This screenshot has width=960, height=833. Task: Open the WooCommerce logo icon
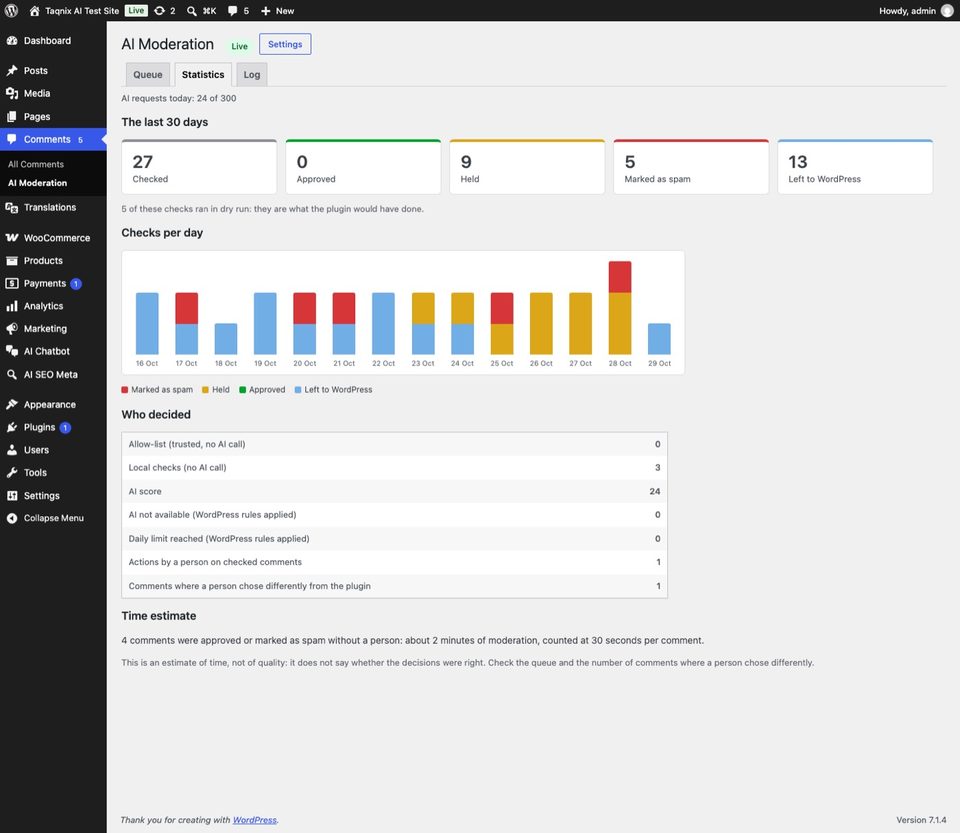[x=12, y=237]
